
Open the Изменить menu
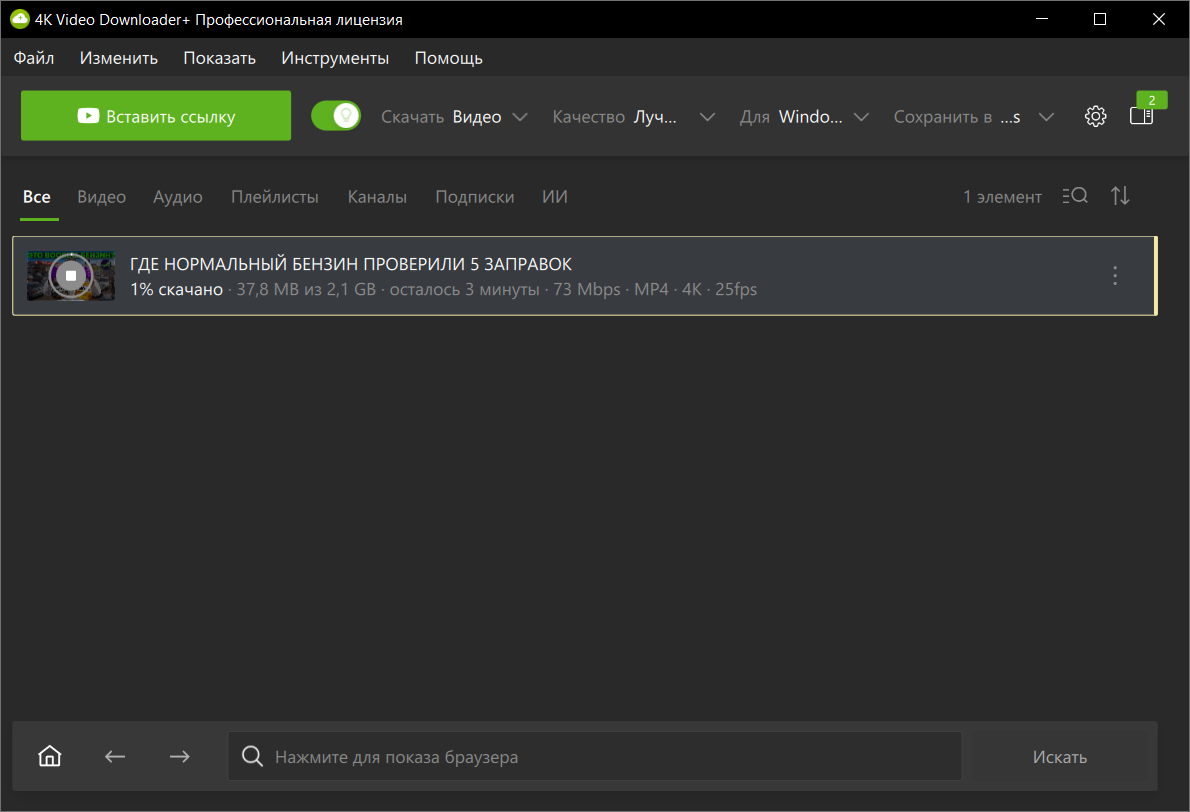(118, 58)
